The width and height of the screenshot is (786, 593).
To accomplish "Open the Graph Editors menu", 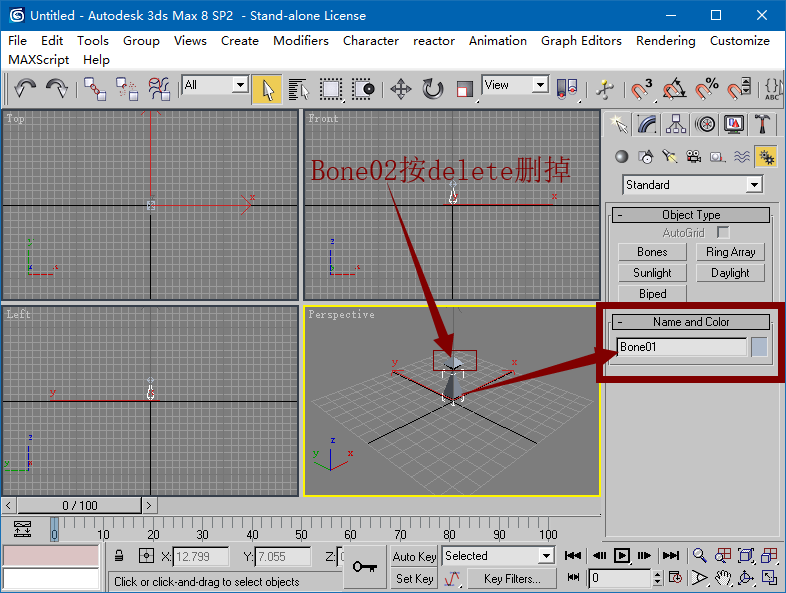I will [581, 41].
